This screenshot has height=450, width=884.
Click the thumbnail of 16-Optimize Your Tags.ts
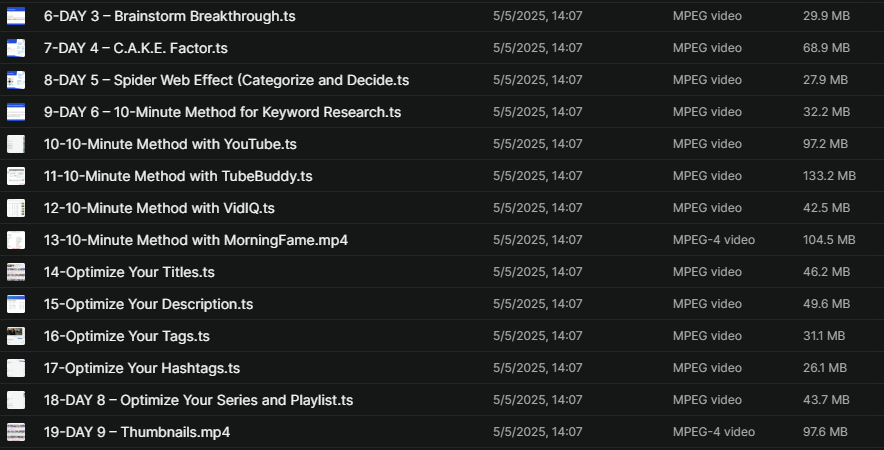(x=16, y=336)
